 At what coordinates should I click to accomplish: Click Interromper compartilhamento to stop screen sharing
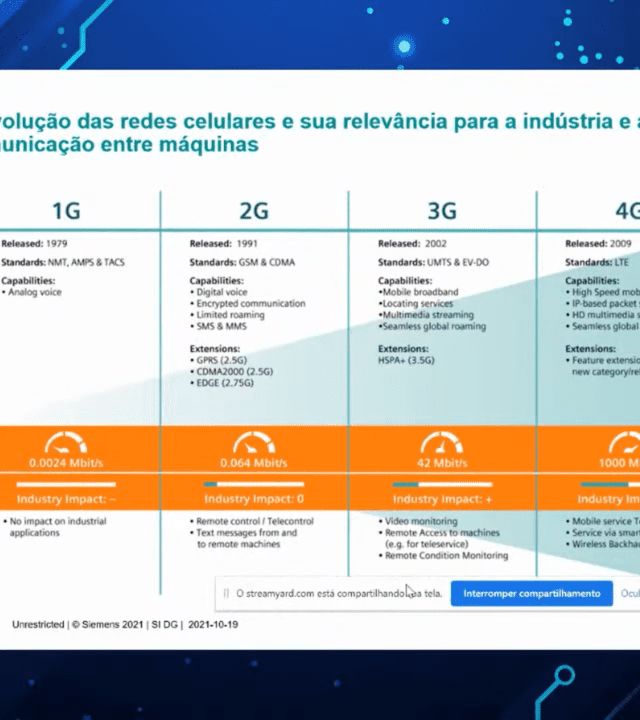pos(530,593)
